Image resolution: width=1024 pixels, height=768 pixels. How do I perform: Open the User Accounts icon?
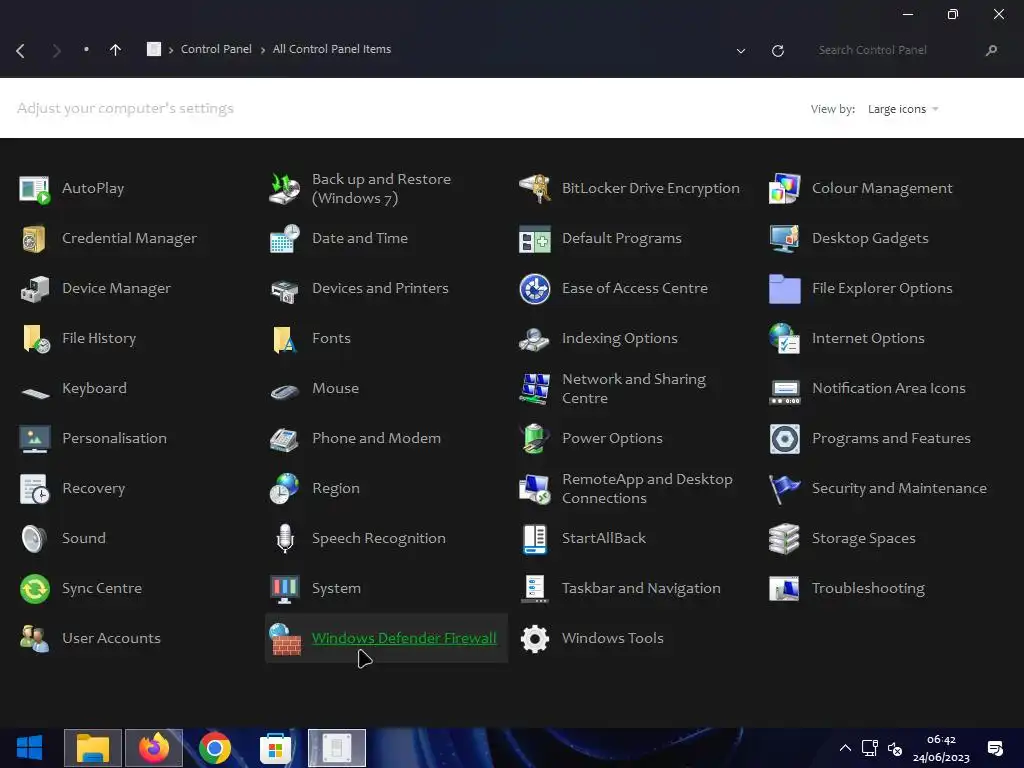tap(35, 639)
